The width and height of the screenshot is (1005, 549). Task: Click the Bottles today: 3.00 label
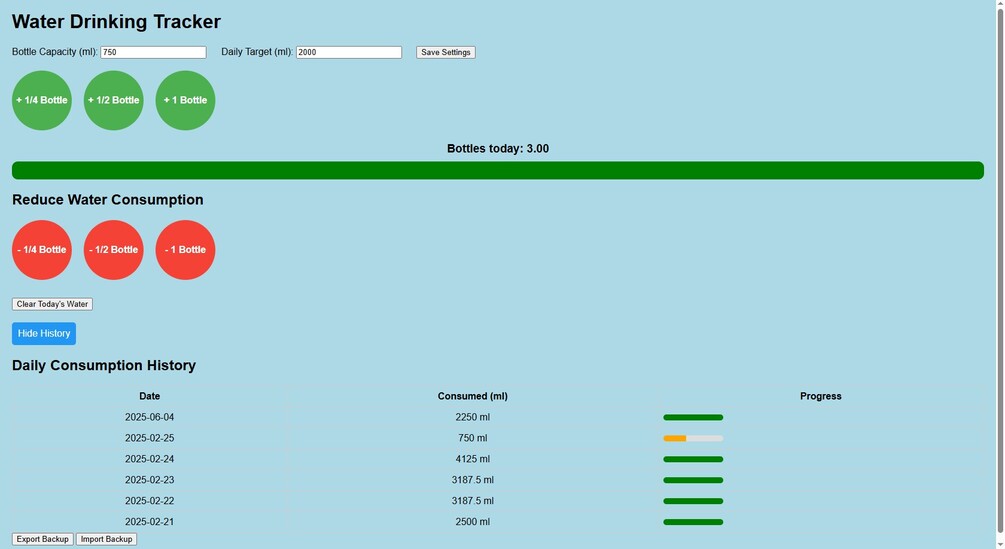498,149
